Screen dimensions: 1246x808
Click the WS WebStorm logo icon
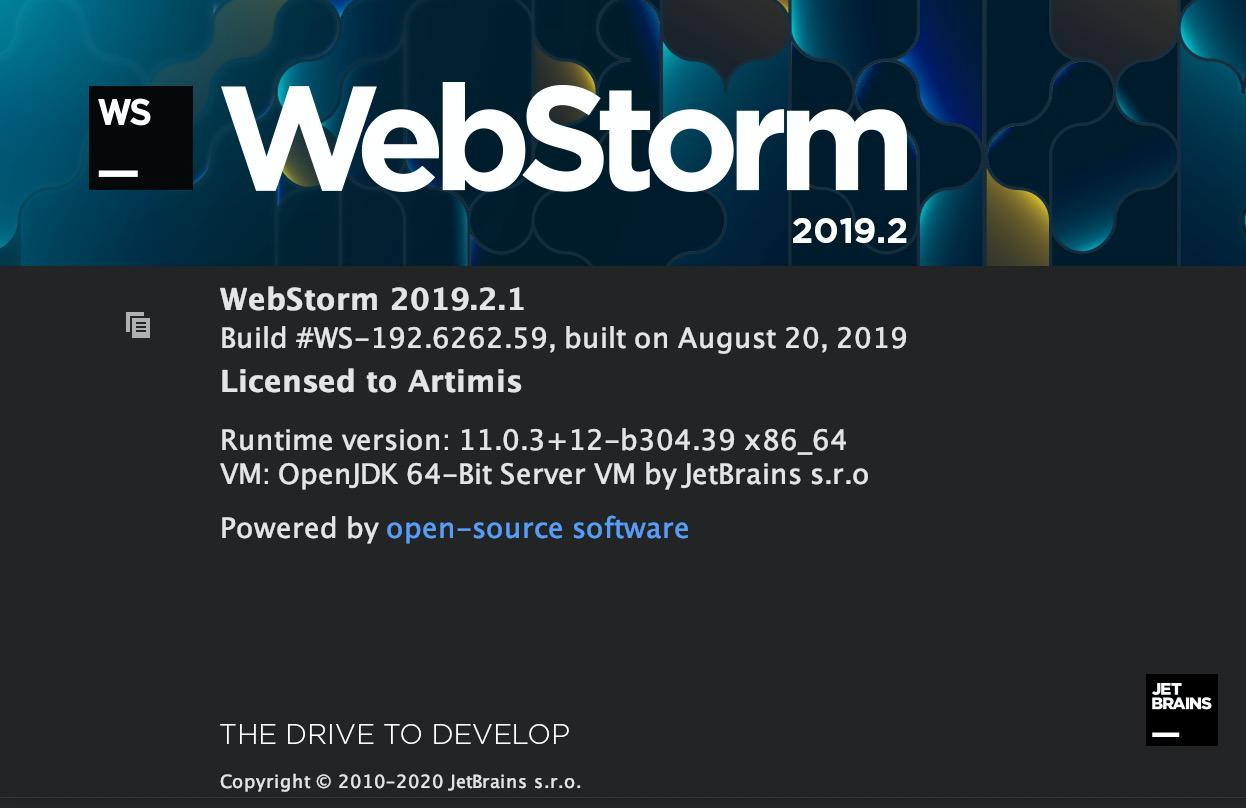(141, 138)
